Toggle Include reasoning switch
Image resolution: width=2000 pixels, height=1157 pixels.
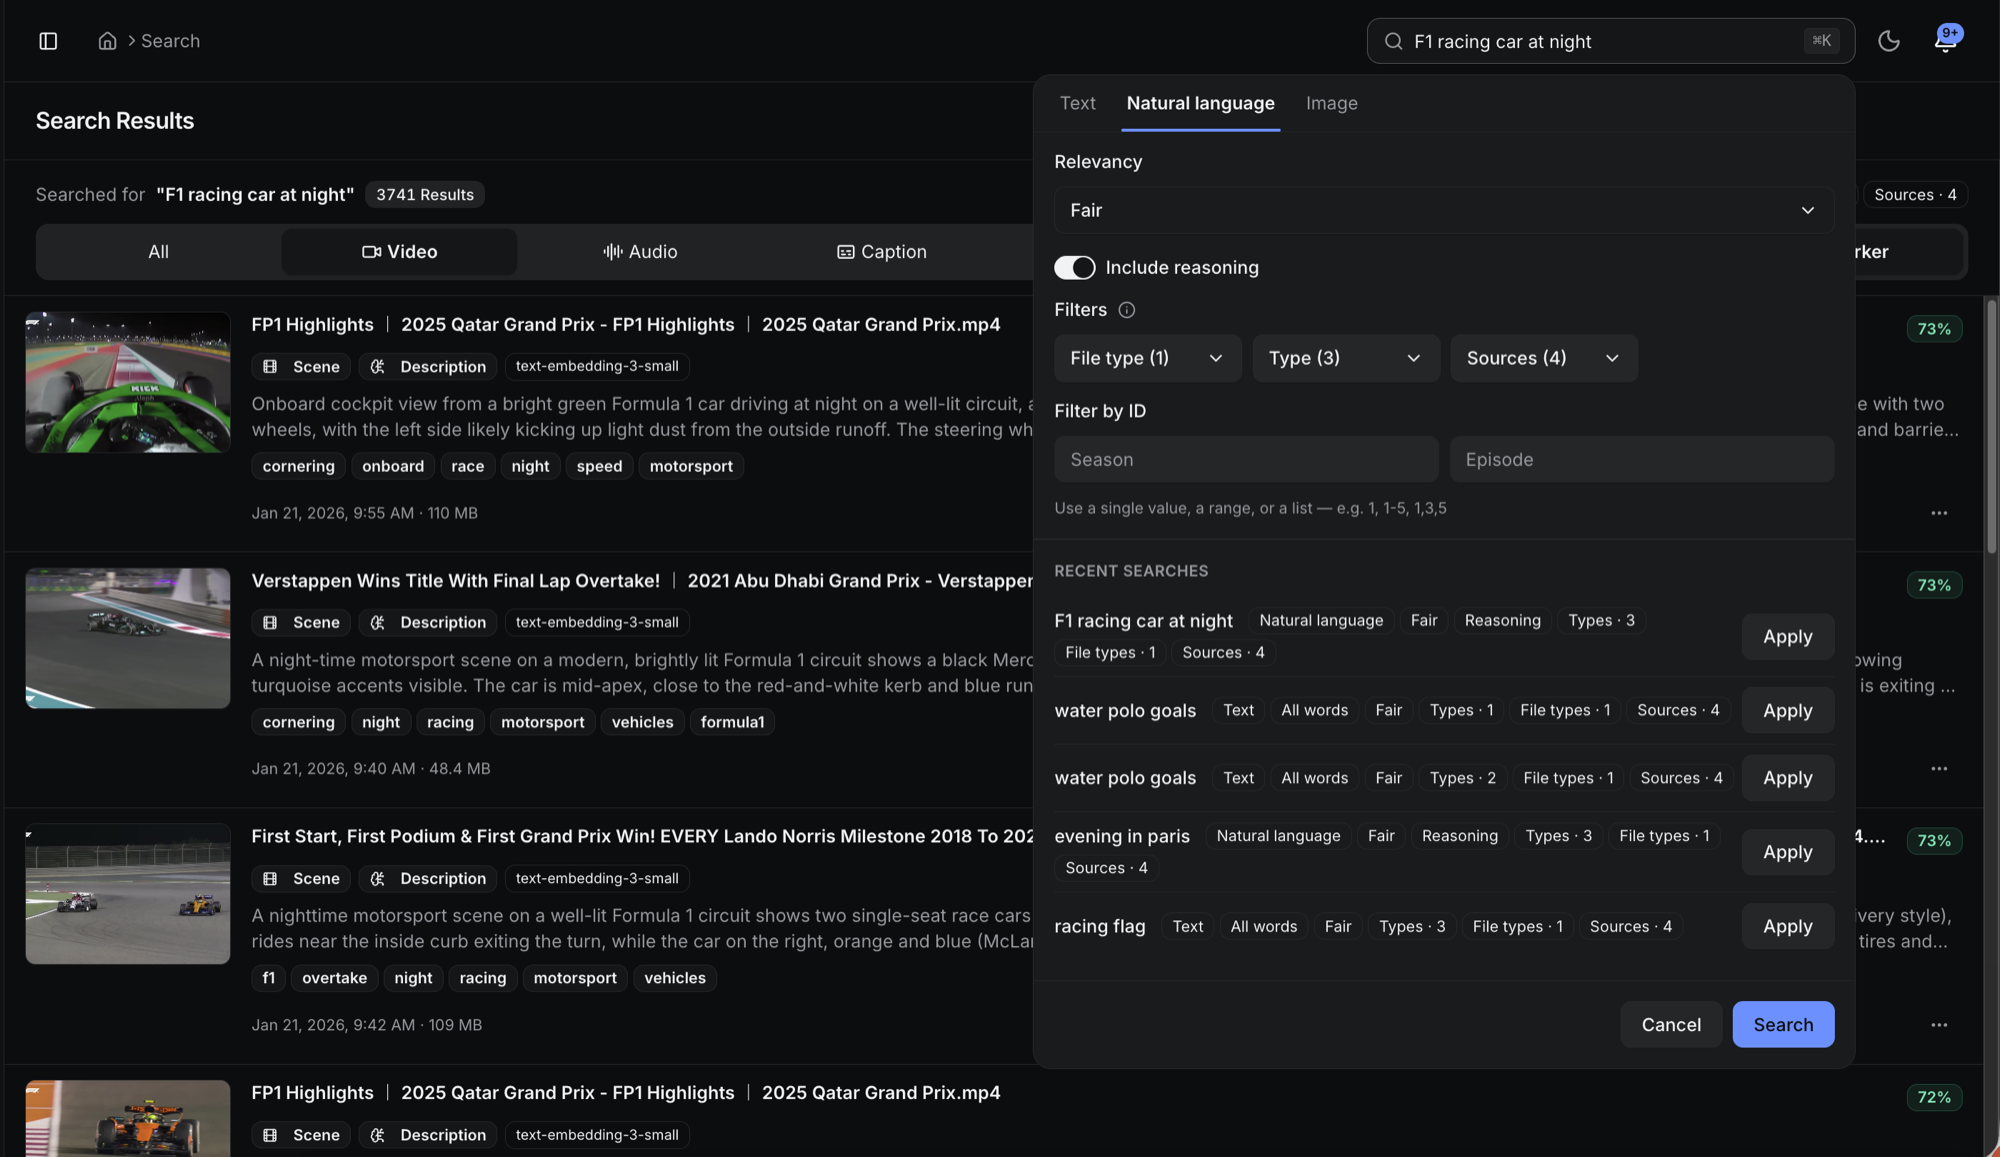[1075, 267]
